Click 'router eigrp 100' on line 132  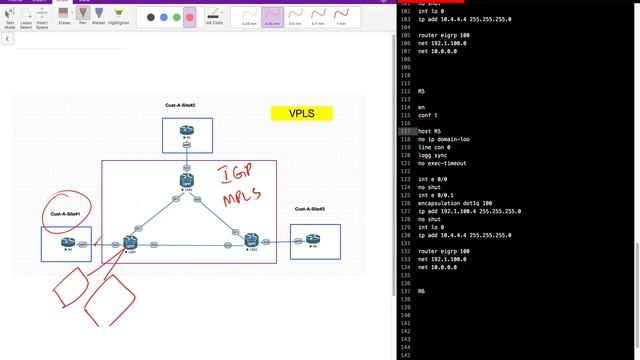tap(444, 251)
